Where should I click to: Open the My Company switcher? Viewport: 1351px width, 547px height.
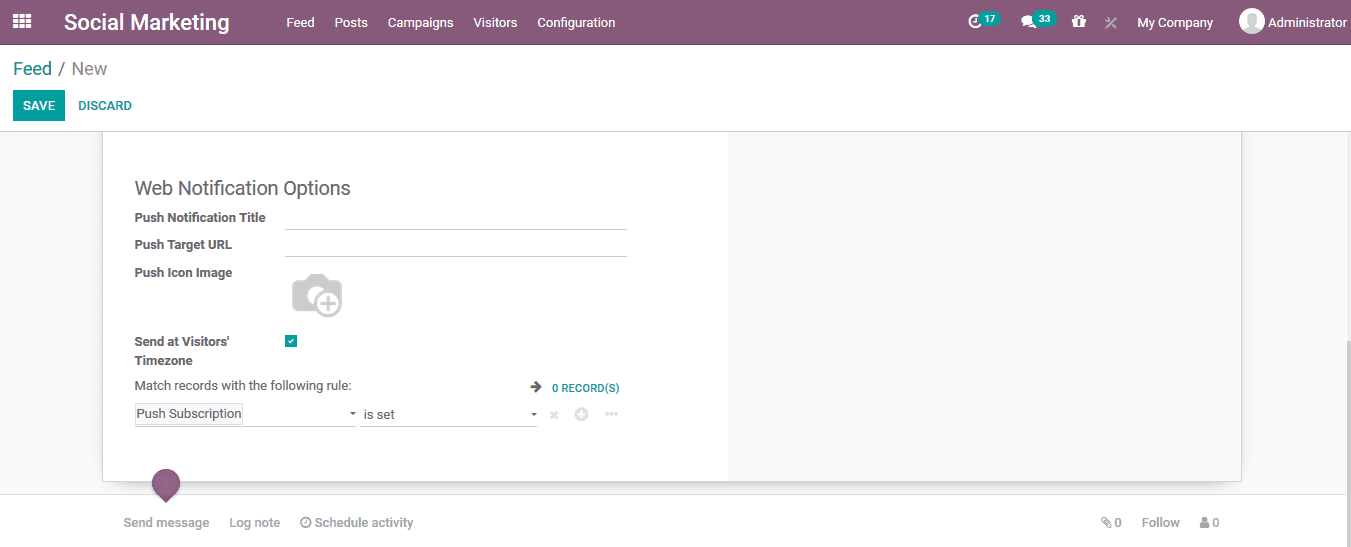coord(1175,22)
